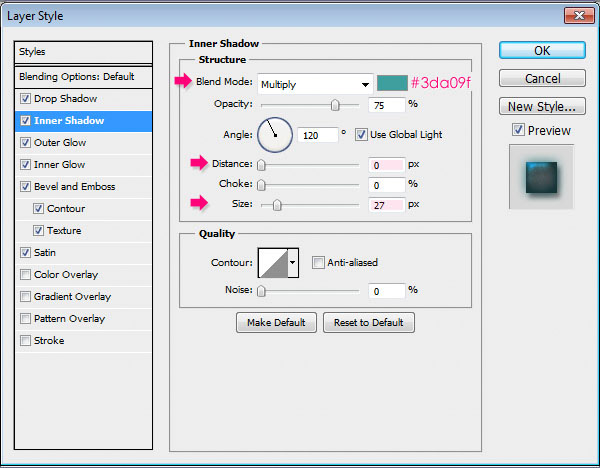Uncheck the Contour sub-effect checkbox

(x=38, y=209)
